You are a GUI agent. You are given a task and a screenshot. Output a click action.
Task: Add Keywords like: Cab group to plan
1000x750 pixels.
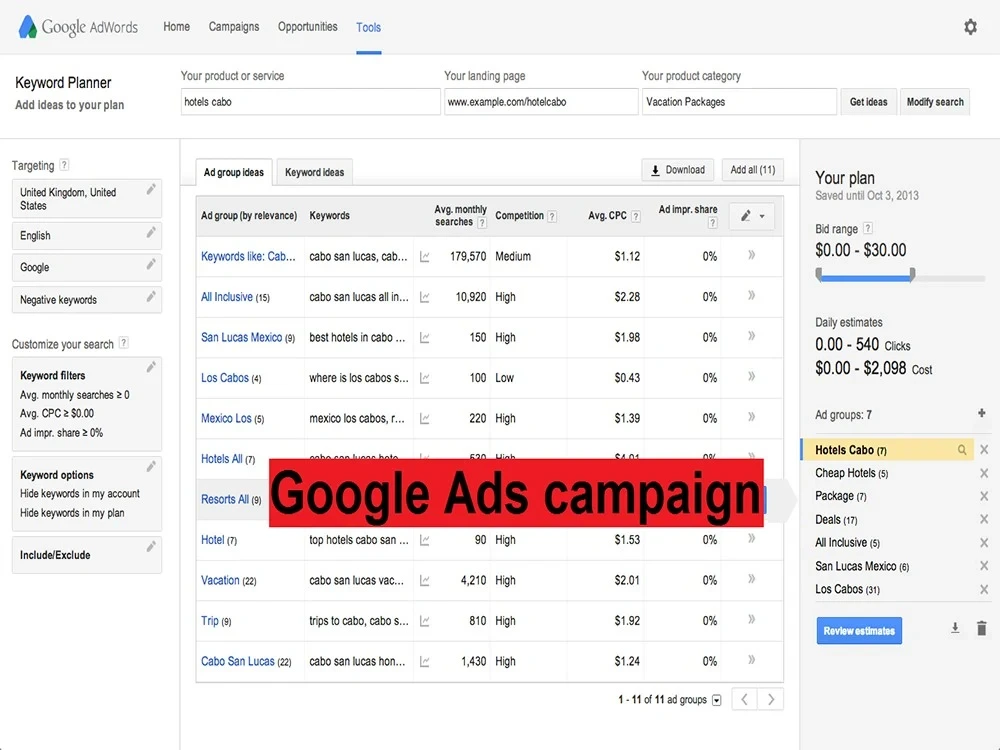pyautogui.click(x=752, y=255)
